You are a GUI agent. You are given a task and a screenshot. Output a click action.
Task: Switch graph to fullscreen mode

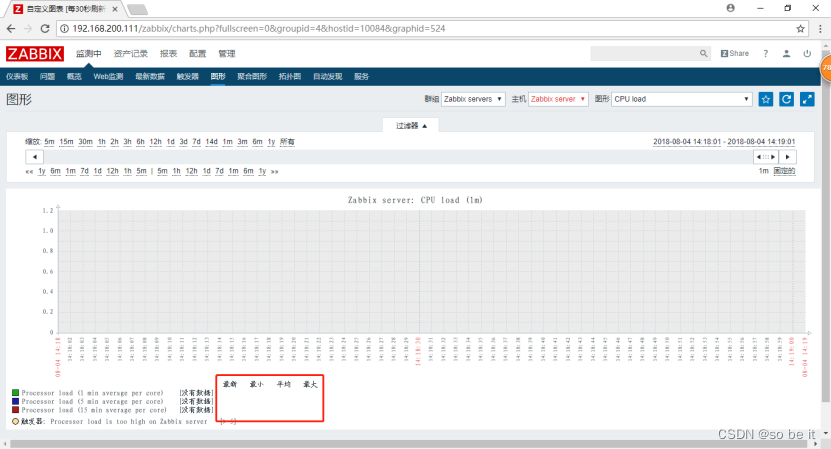click(807, 99)
